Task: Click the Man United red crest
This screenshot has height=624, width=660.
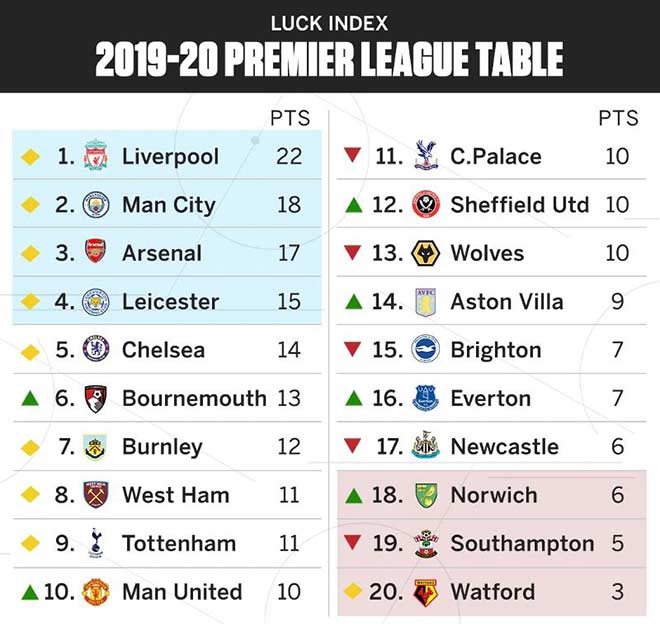Action: pos(96,592)
